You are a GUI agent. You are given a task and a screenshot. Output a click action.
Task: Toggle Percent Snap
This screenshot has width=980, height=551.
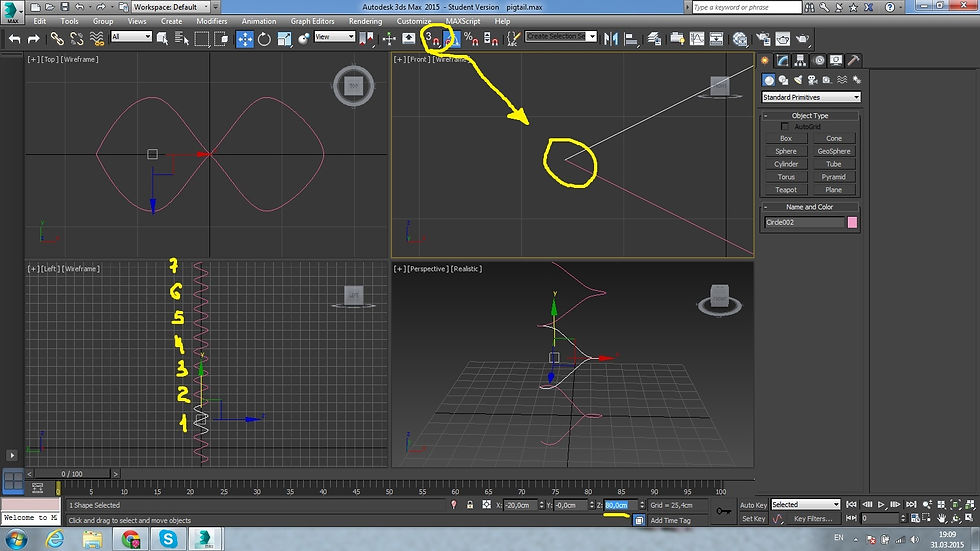tap(471, 39)
